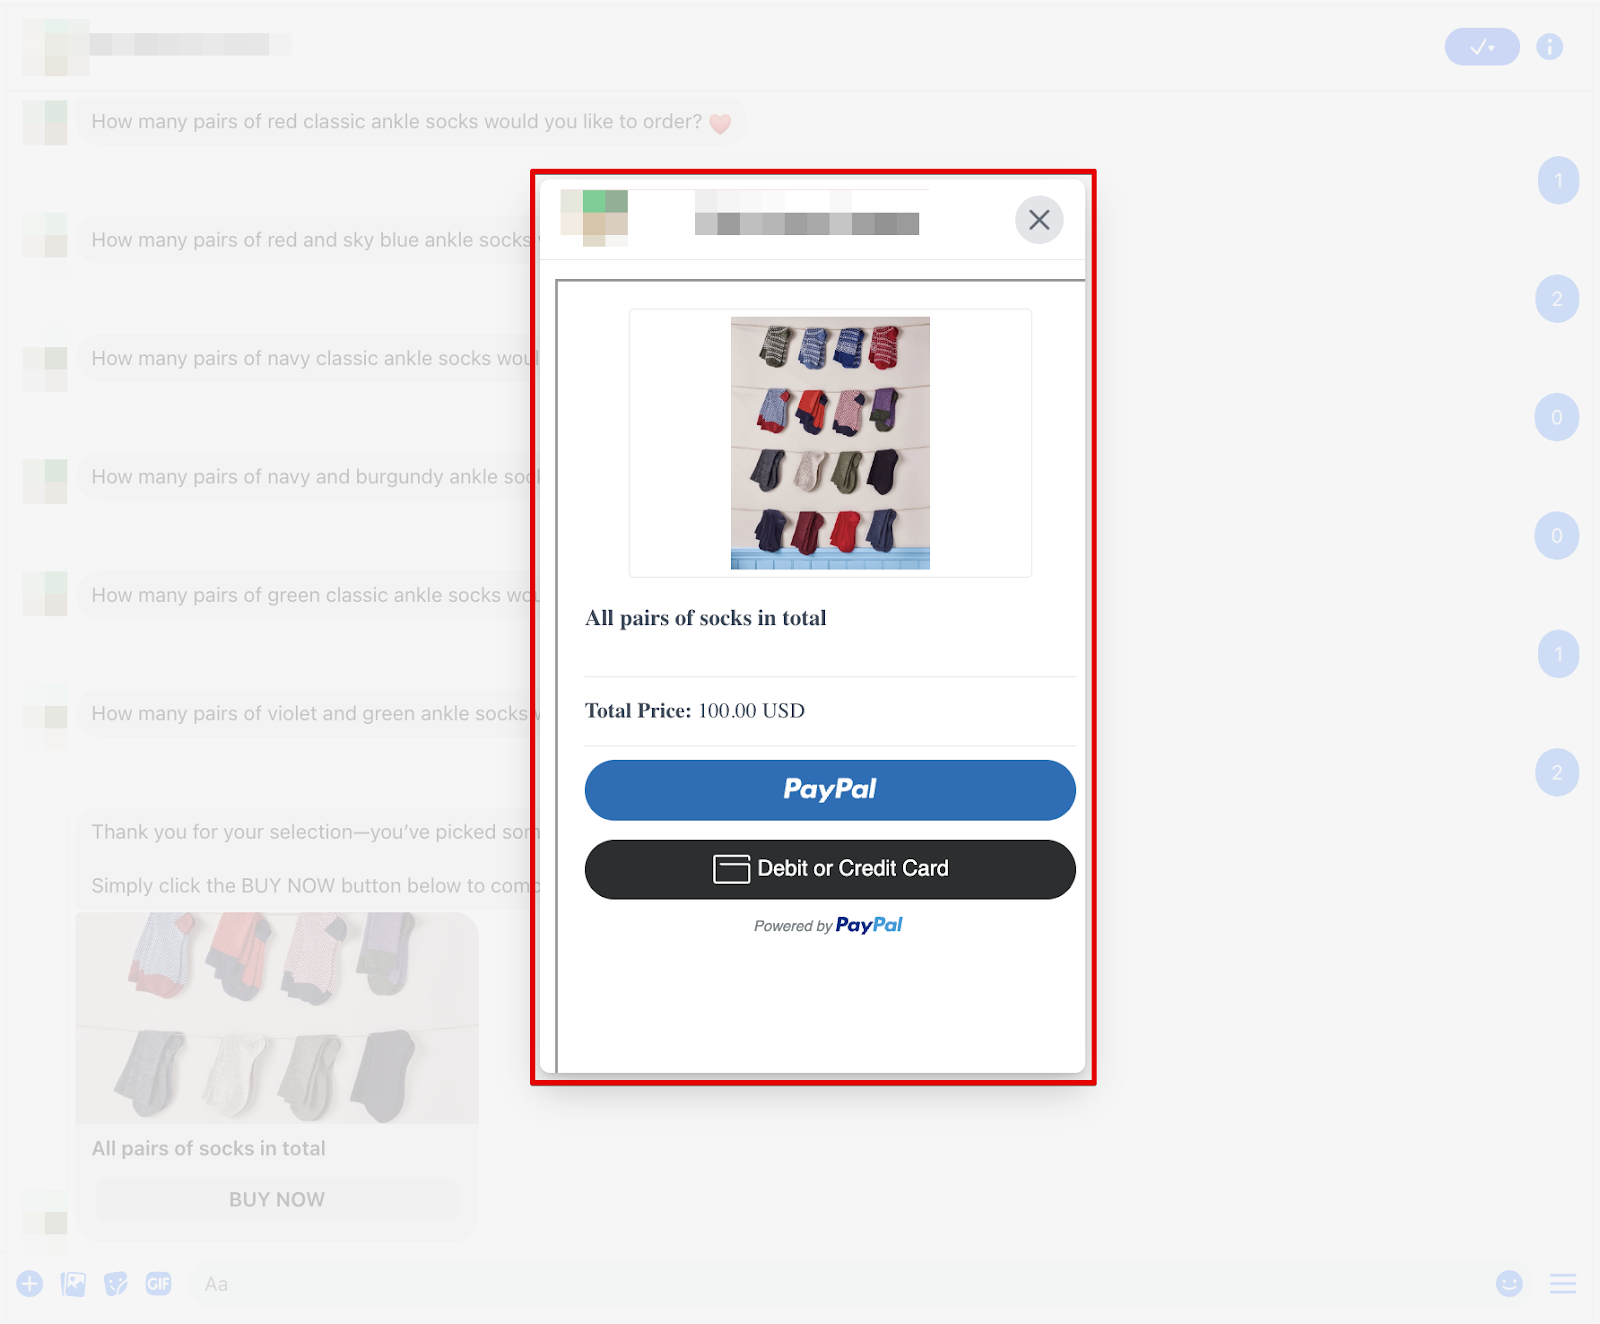
Task: Click the Powered by PayPal link
Action: click(x=828, y=926)
